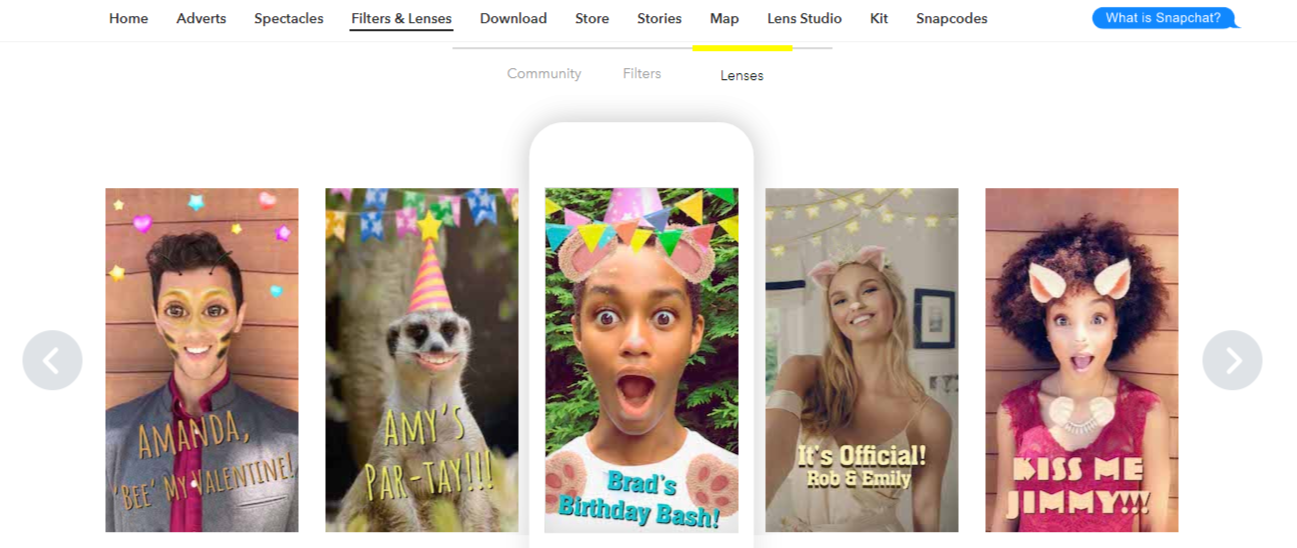This screenshot has height=548, width=1297.
Task: Switch to the Filters tab
Action: click(642, 74)
